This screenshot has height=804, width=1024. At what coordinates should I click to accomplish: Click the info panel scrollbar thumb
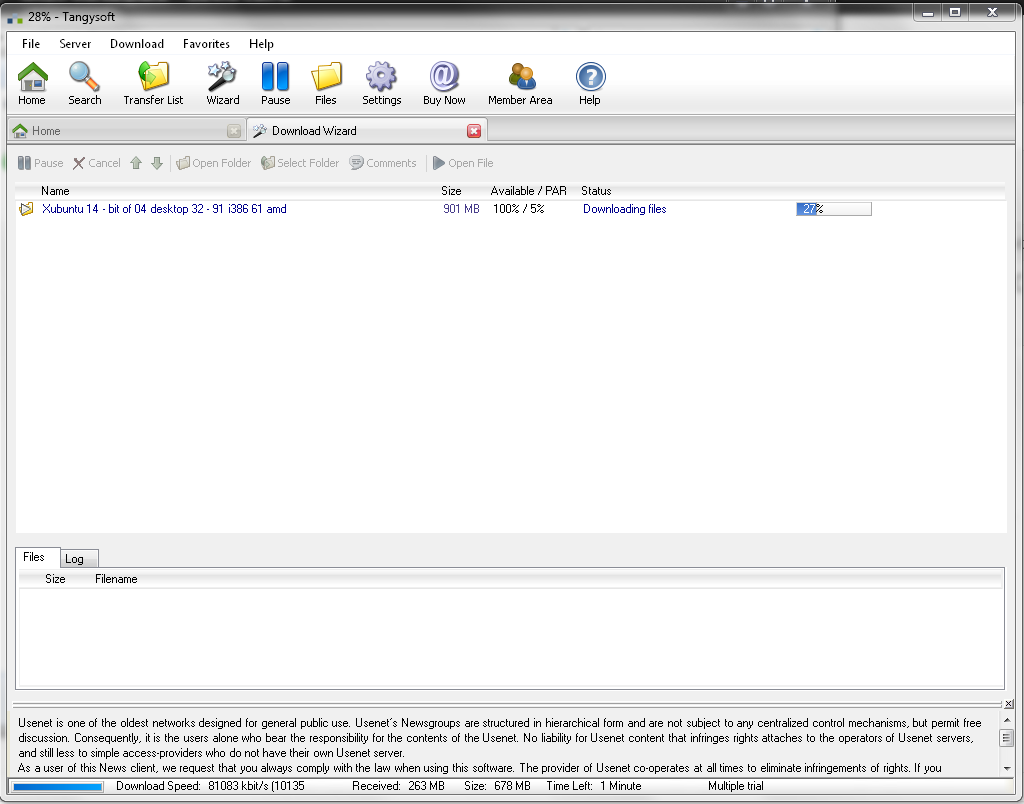click(x=1007, y=738)
